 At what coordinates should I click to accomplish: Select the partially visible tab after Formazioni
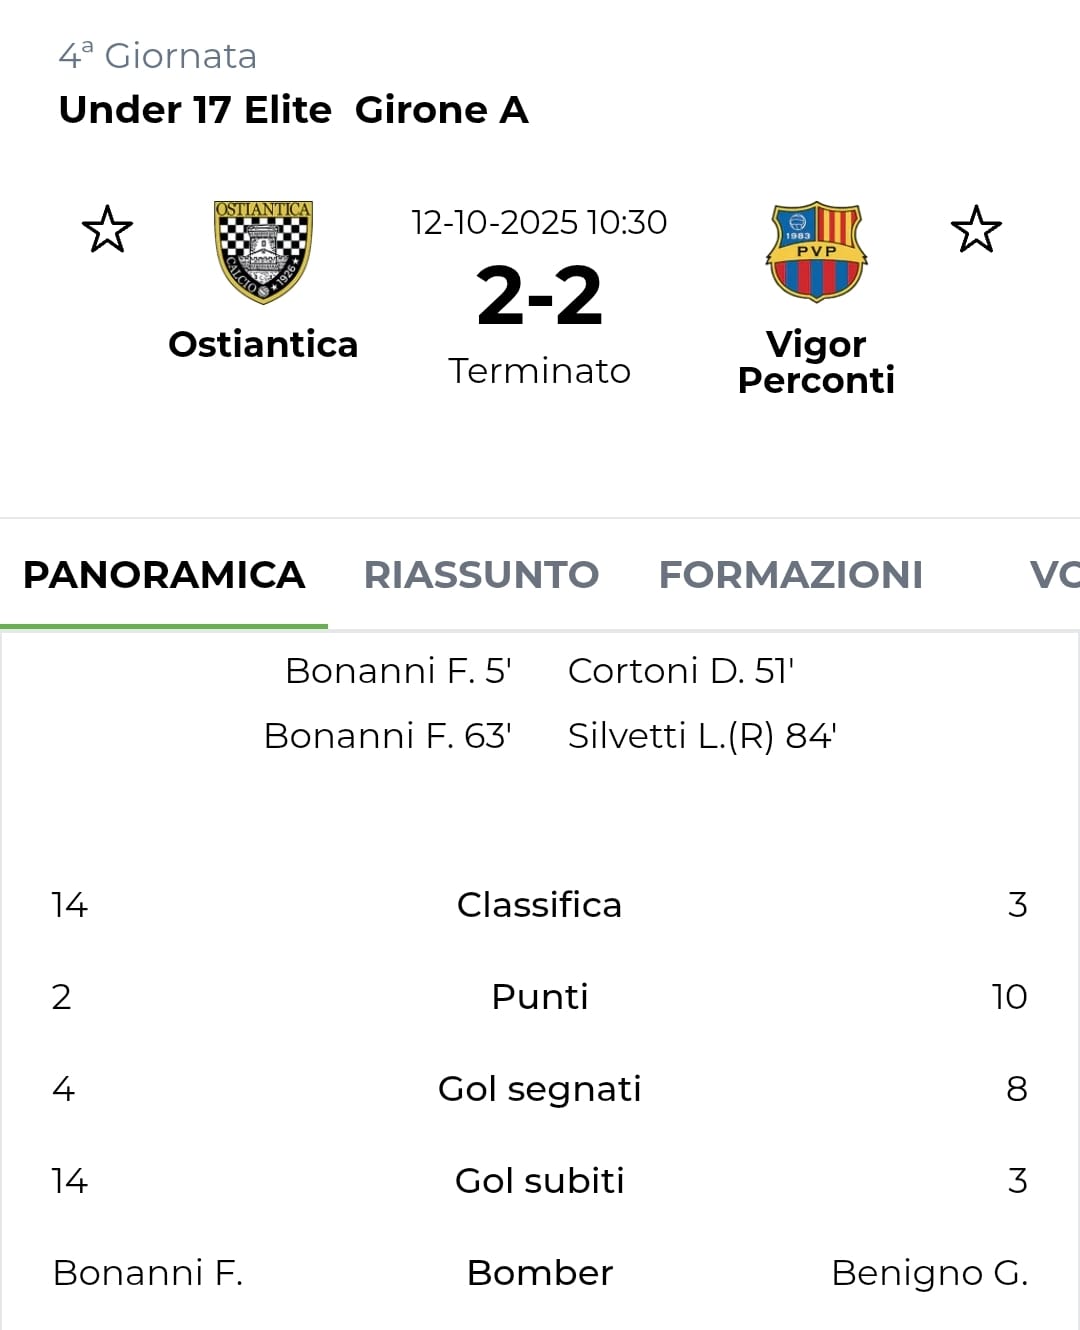coord(1053,575)
